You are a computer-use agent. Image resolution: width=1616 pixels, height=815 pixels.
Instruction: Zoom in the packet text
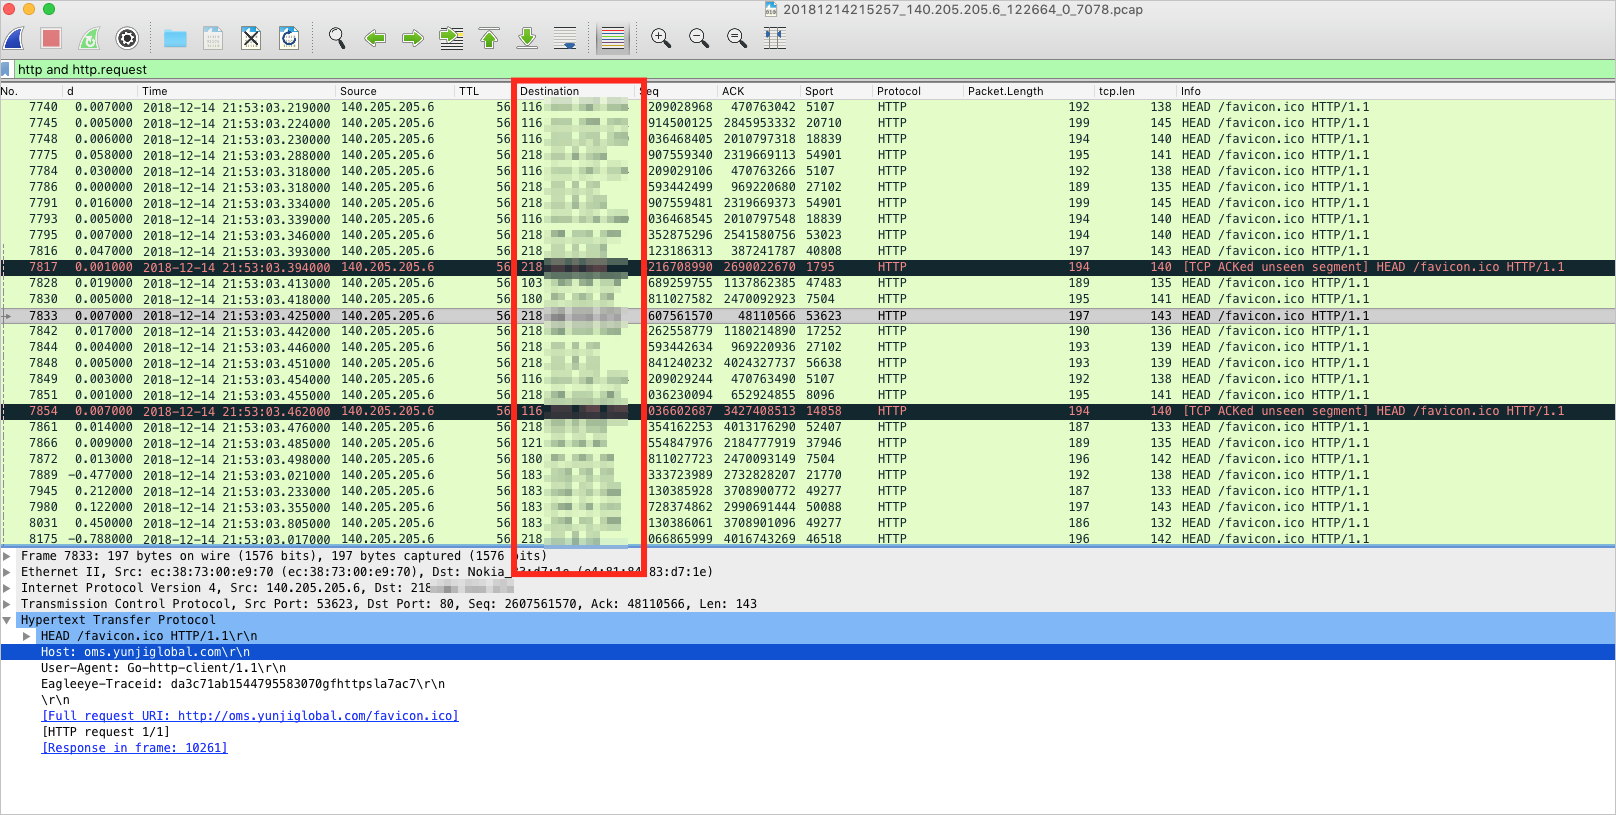click(x=661, y=39)
